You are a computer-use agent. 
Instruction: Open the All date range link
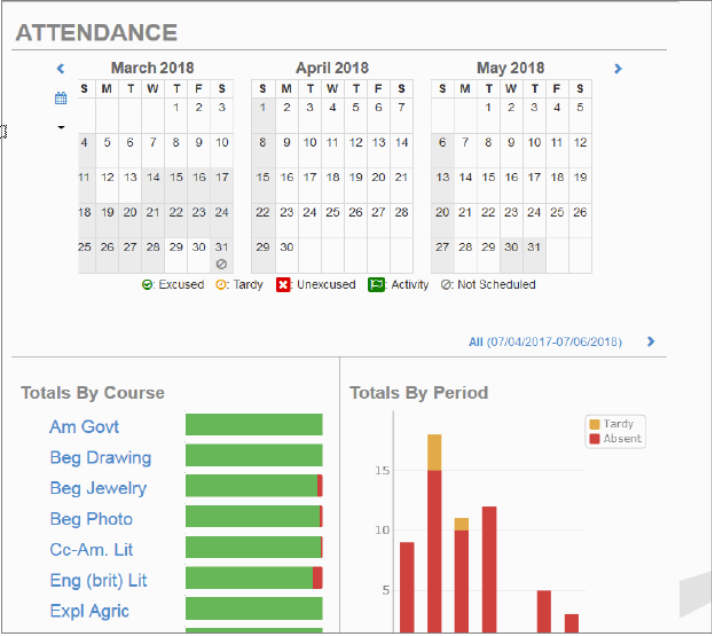(545, 342)
